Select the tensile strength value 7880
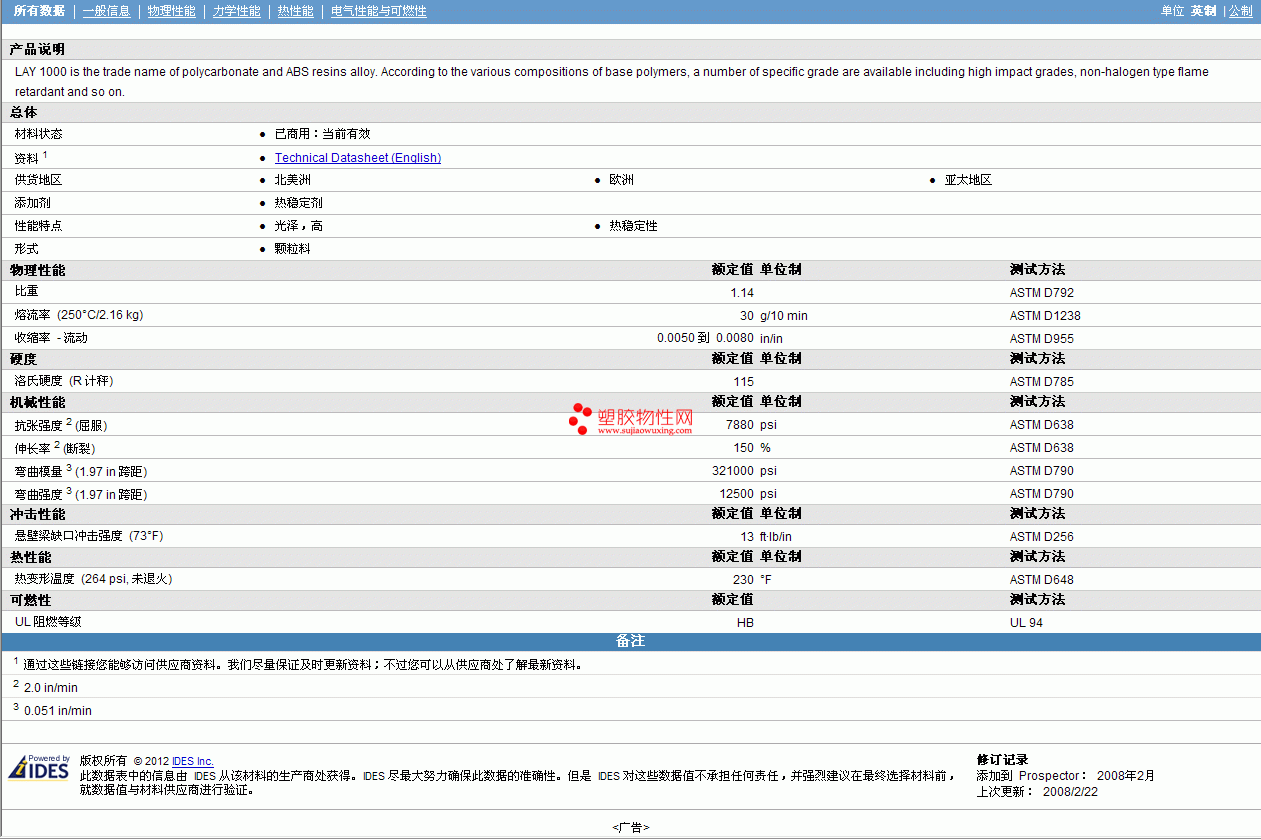The image size is (1261, 840). click(x=740, y=425)
